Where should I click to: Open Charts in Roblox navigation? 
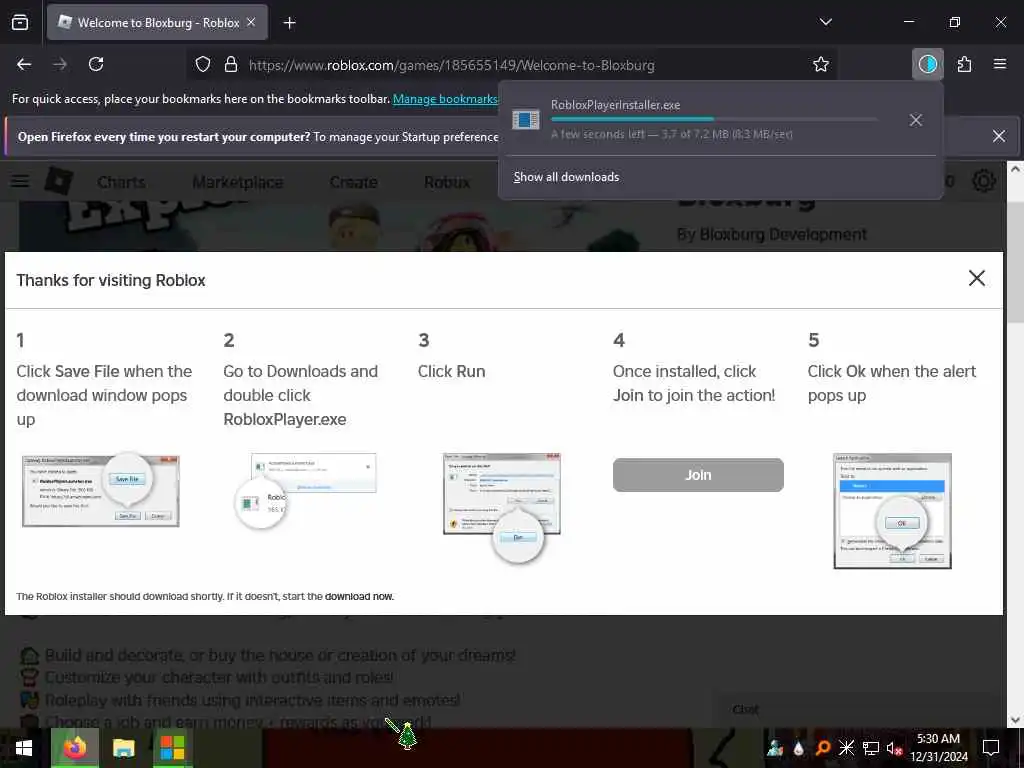point(121,182)
